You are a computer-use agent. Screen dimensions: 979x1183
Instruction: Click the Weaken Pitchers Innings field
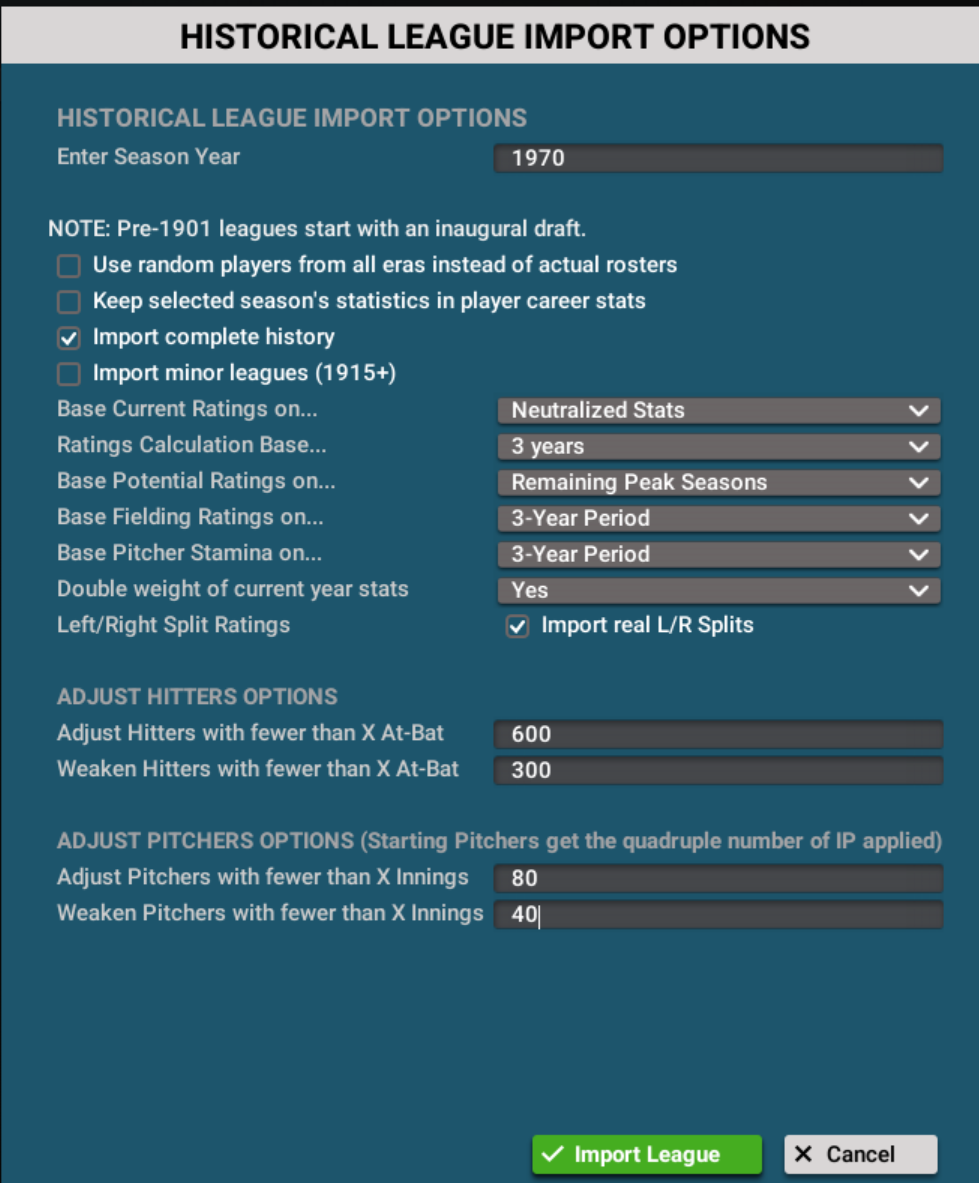(x=718, y=915)
